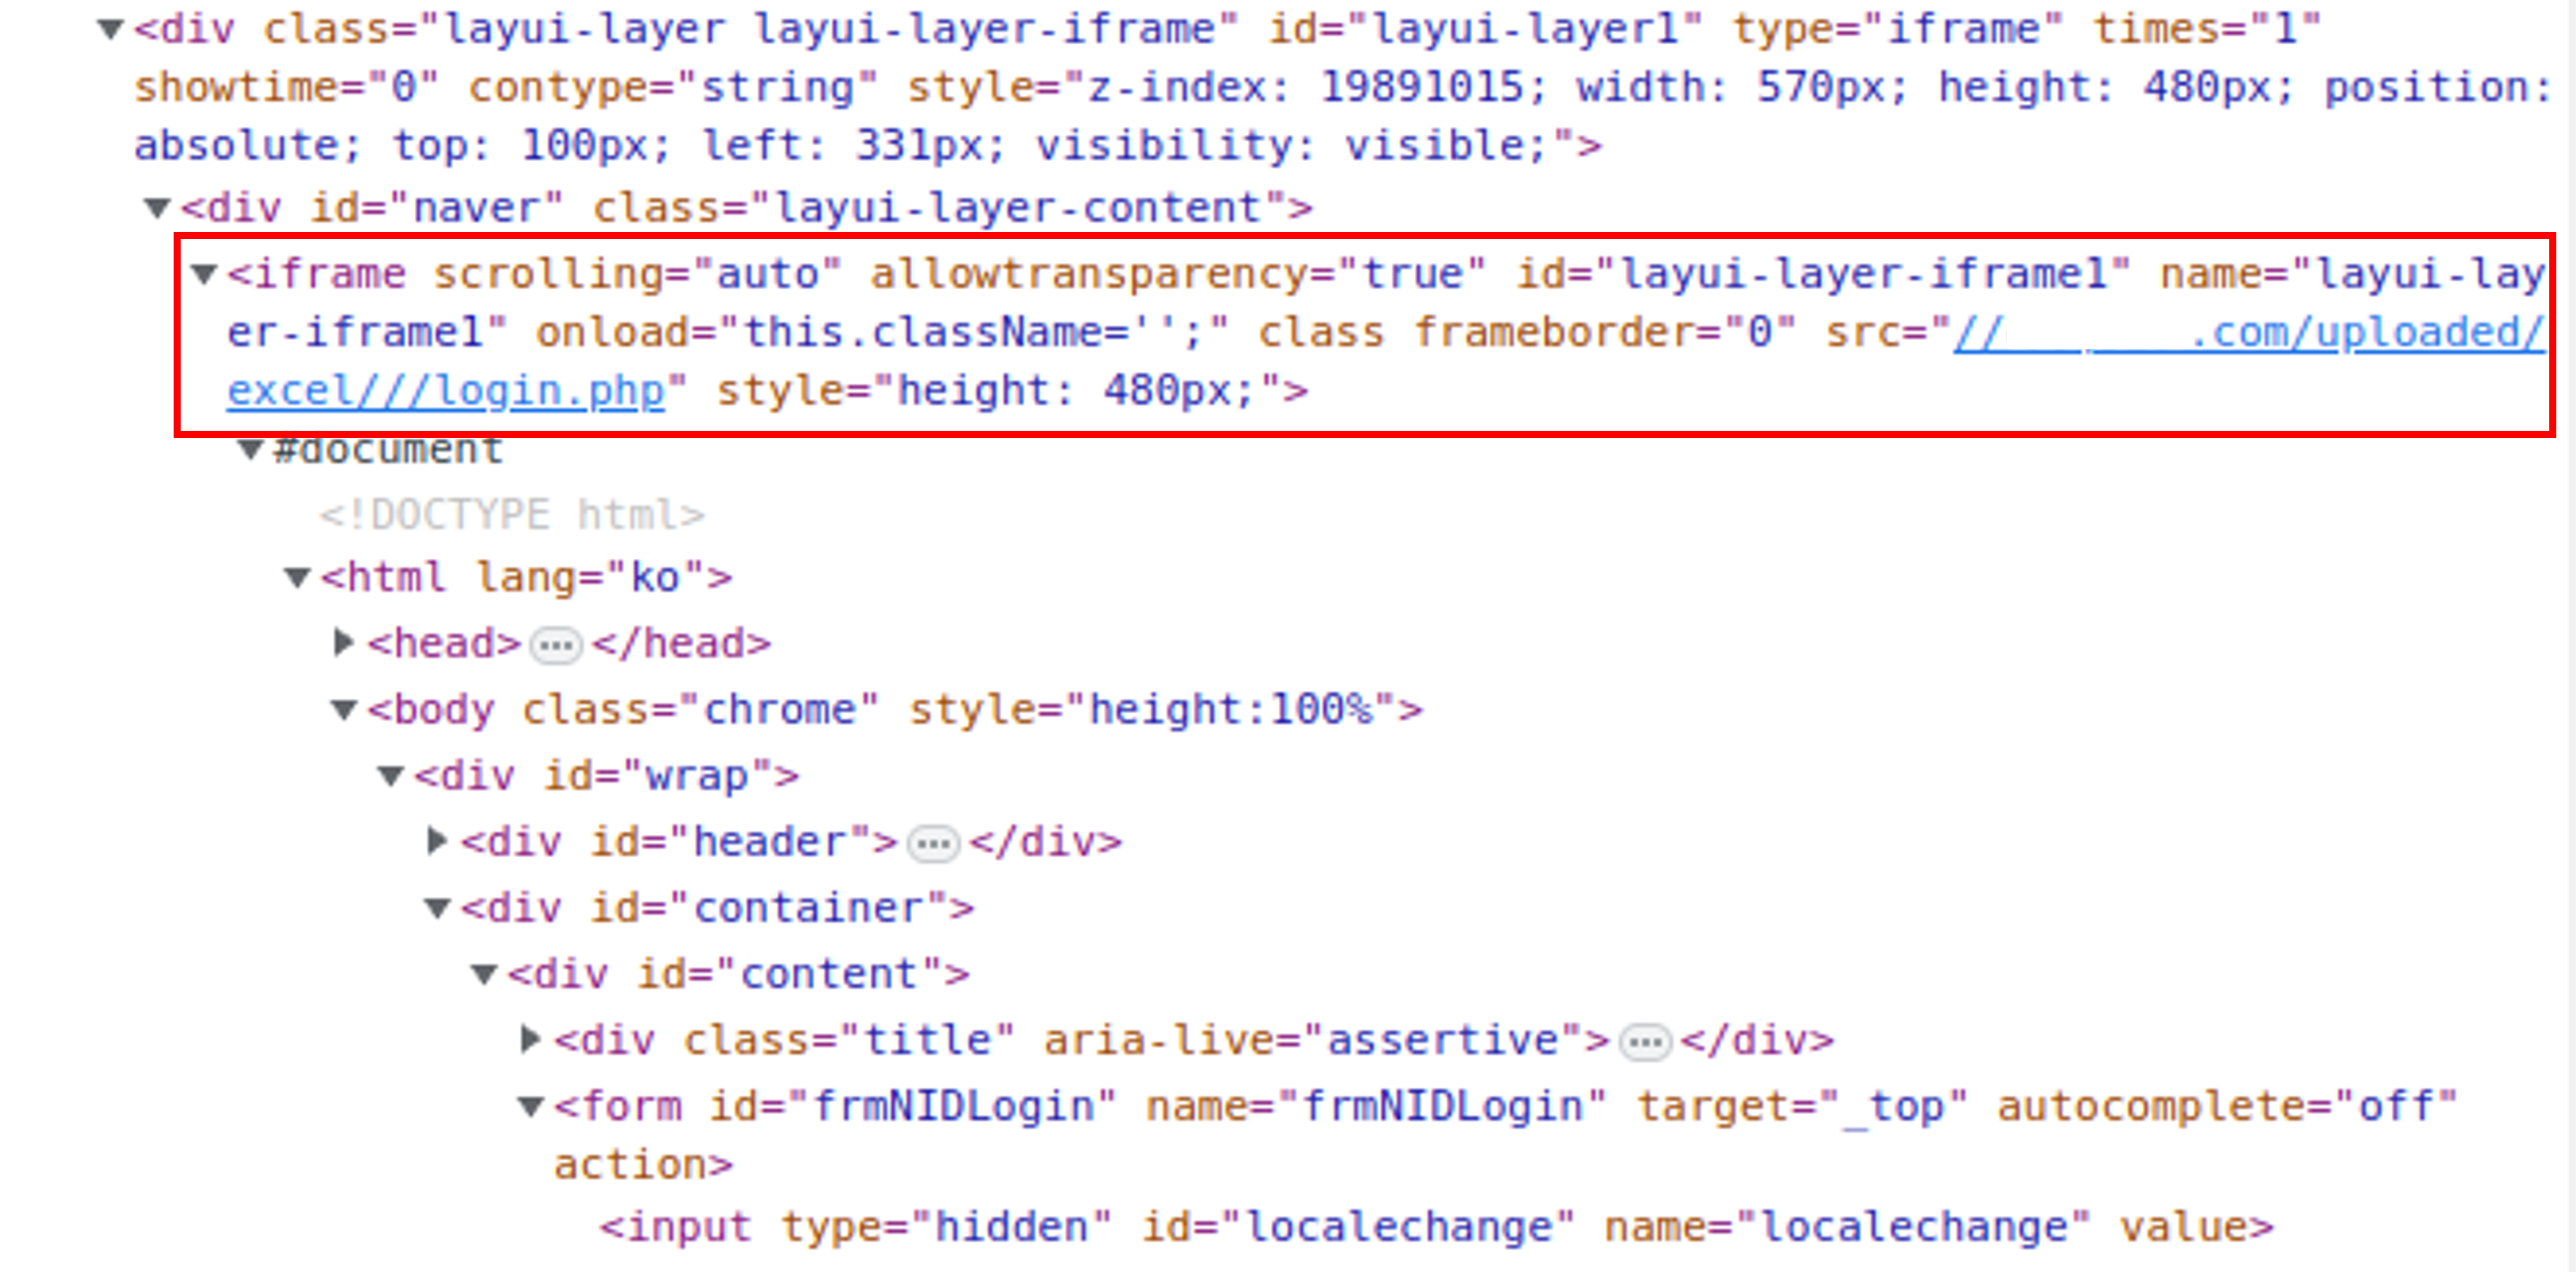Collapse the div id="content" node
This screenshot has width=2576, height=1272.
pyautogui.click(x=484, y=974)
